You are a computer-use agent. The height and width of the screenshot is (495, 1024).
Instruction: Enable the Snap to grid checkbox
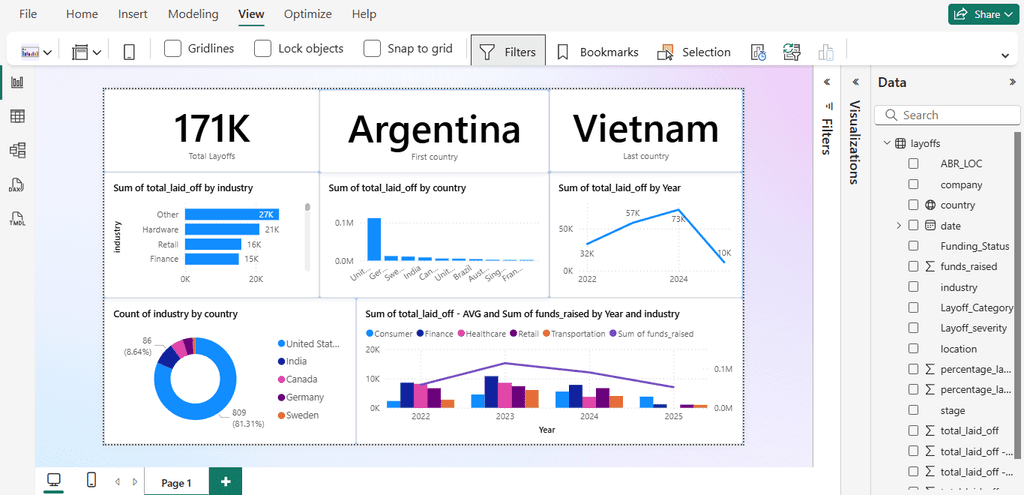point(372,49)
